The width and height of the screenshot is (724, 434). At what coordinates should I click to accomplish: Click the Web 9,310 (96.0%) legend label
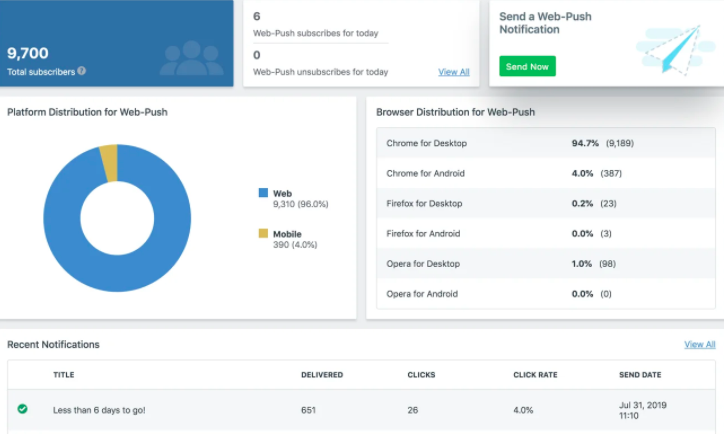pyautogui.click(x=300, y=199)
